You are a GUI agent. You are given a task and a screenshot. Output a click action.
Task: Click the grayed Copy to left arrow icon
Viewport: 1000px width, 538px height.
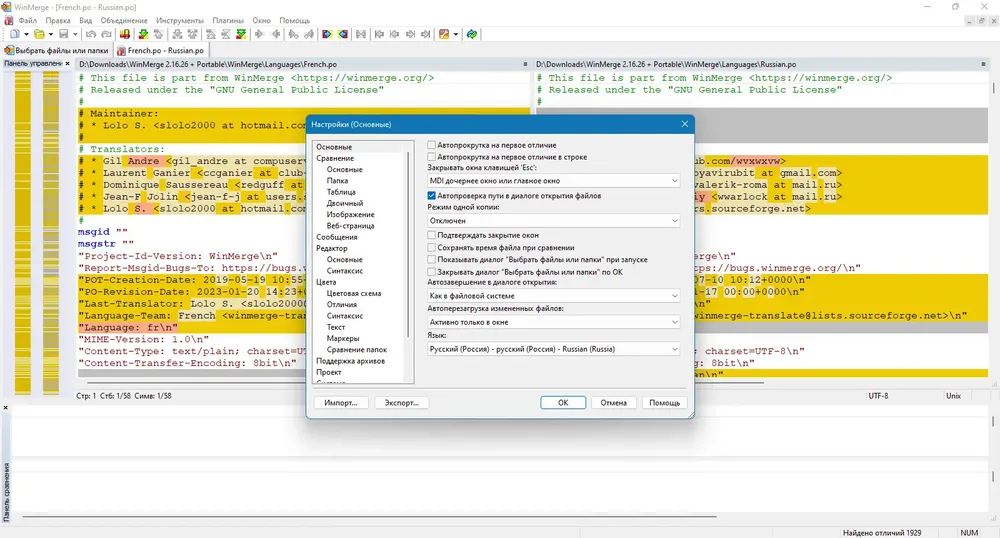276,34
